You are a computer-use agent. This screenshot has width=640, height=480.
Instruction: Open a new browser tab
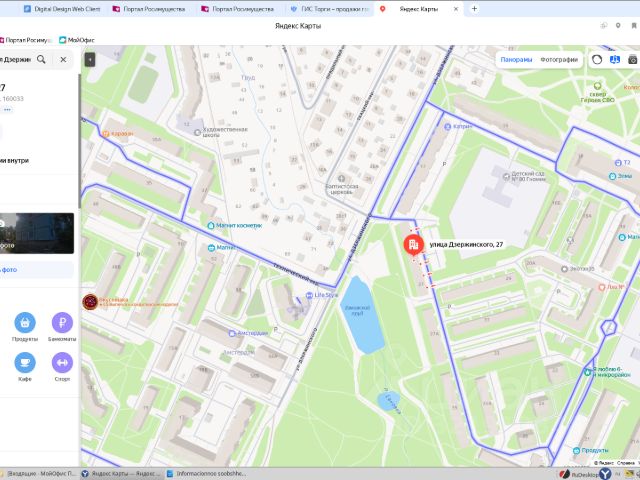coord(474,9)
